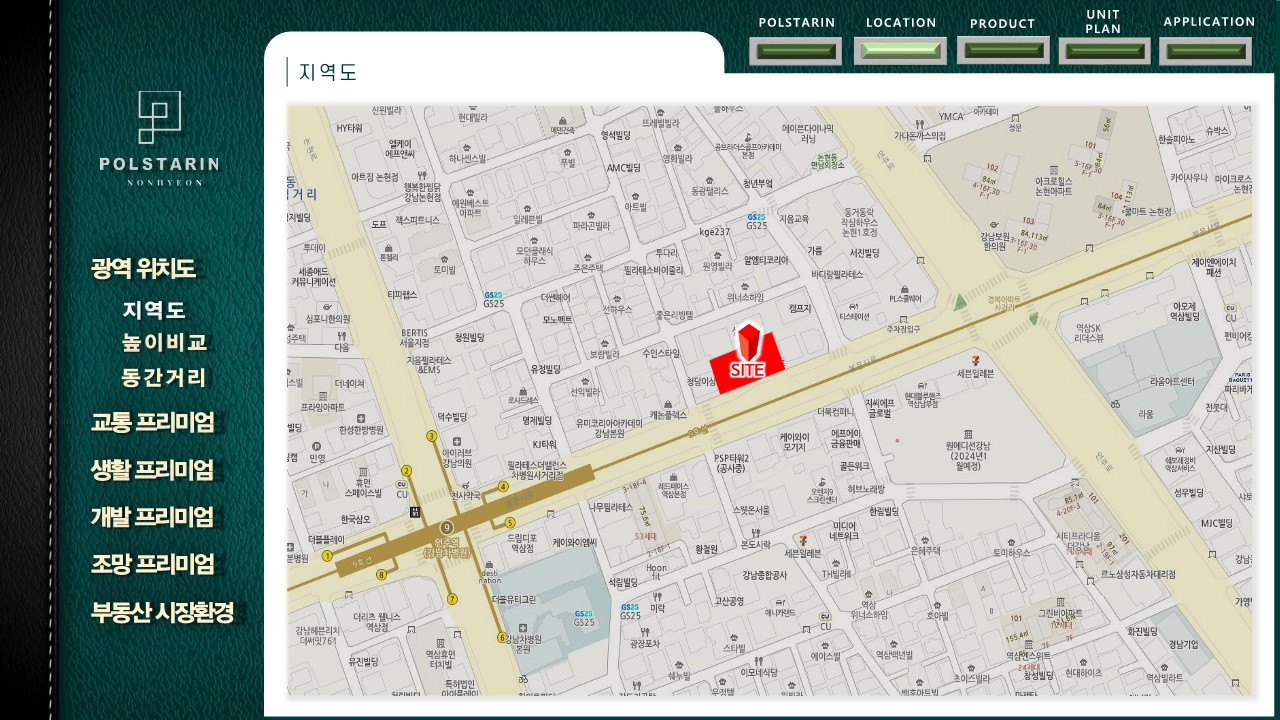Click the 7-Eleven icon near 세븐일레븐
This screenshot has height=720, width=1280.
(975, 359)
